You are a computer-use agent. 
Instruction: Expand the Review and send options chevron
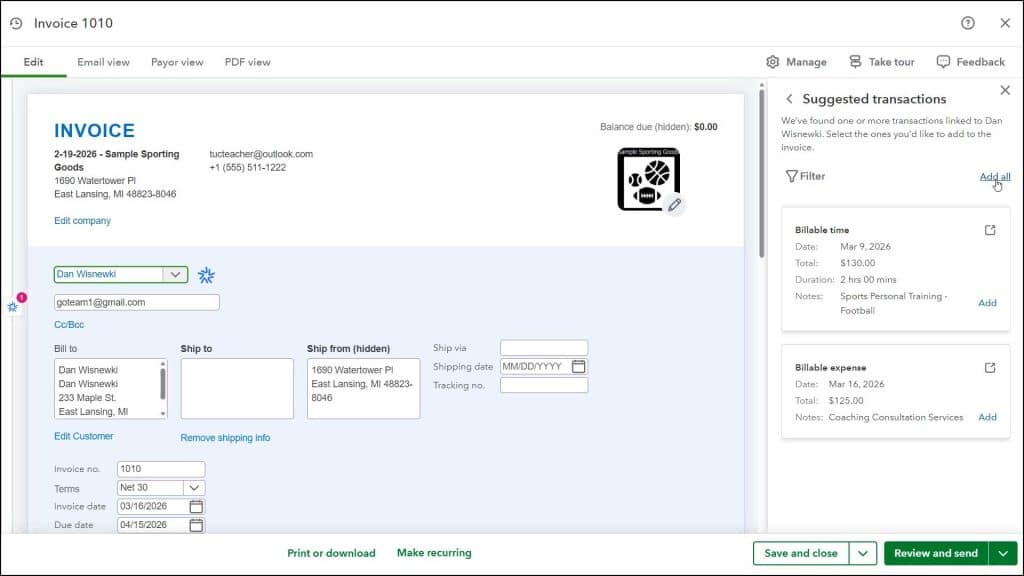point(1003,553)
